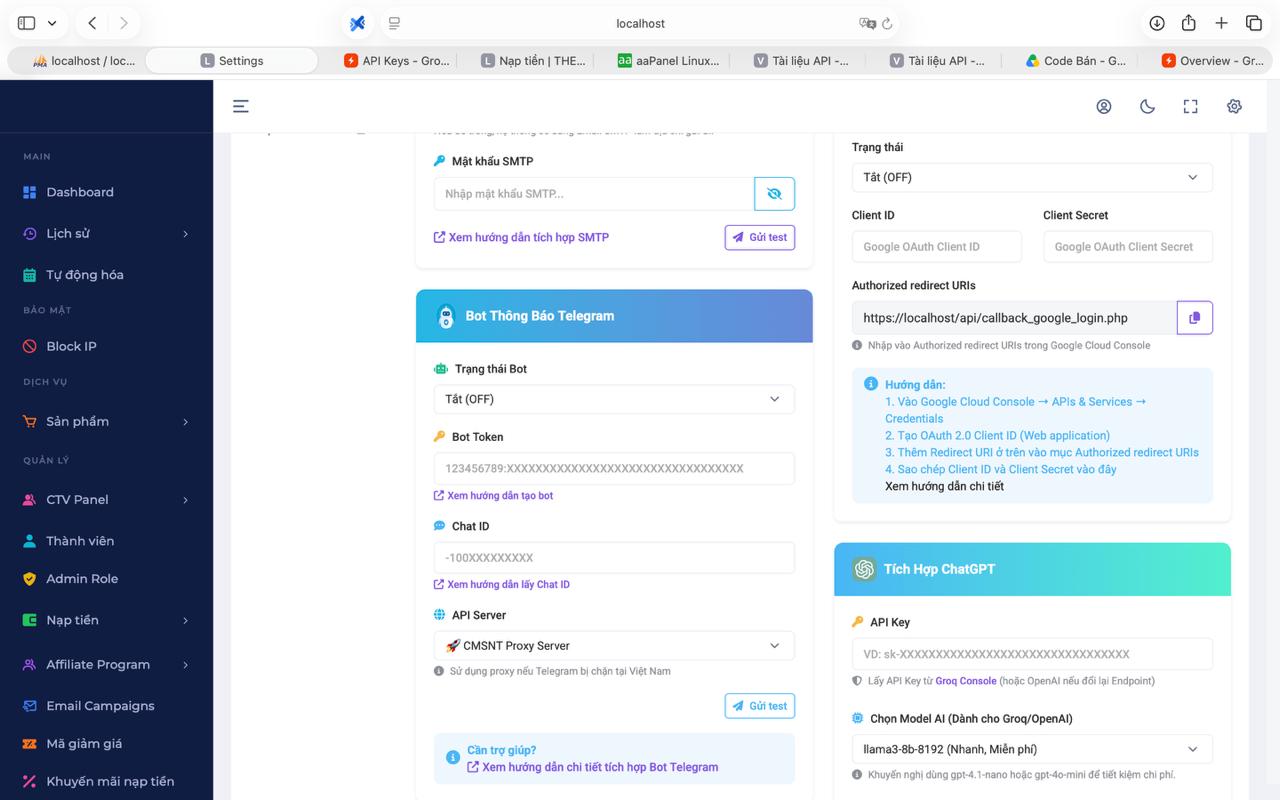Viewport: 1280px width, 800px height.
Task: Click the Affiliate Program icon
Action: (29, 664)
